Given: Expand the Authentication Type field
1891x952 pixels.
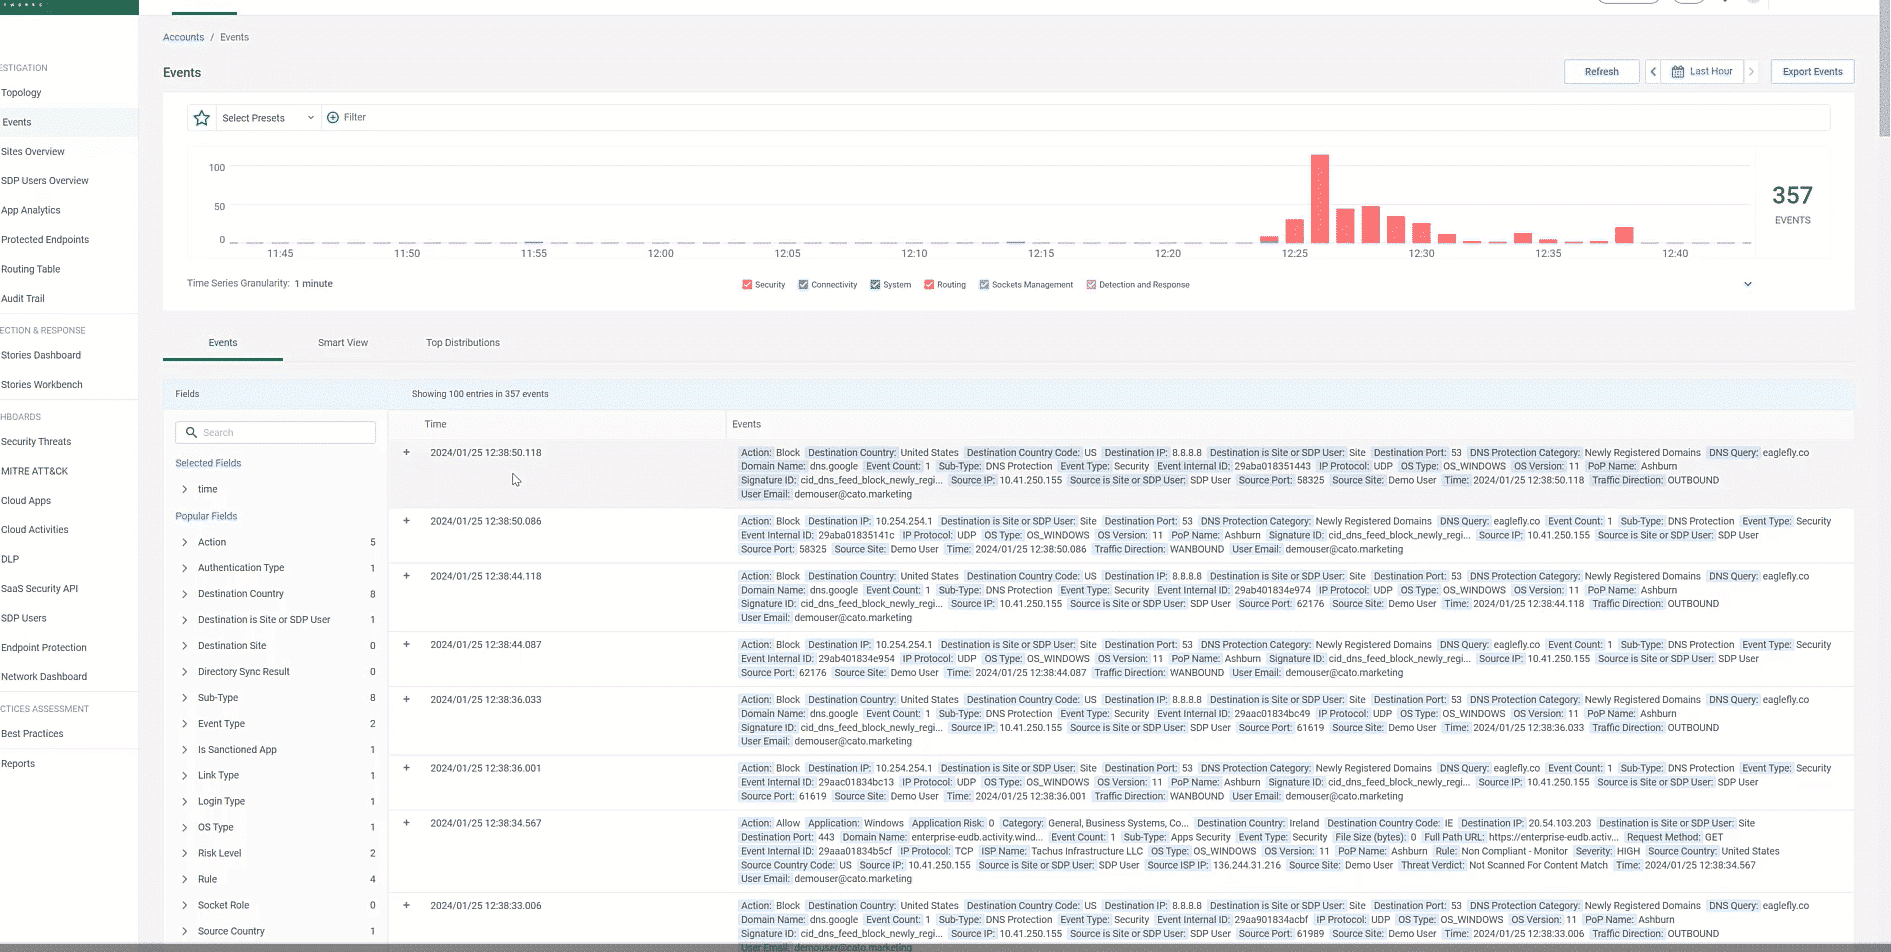Looking at the screenshot, I should (x=185, y=568).
